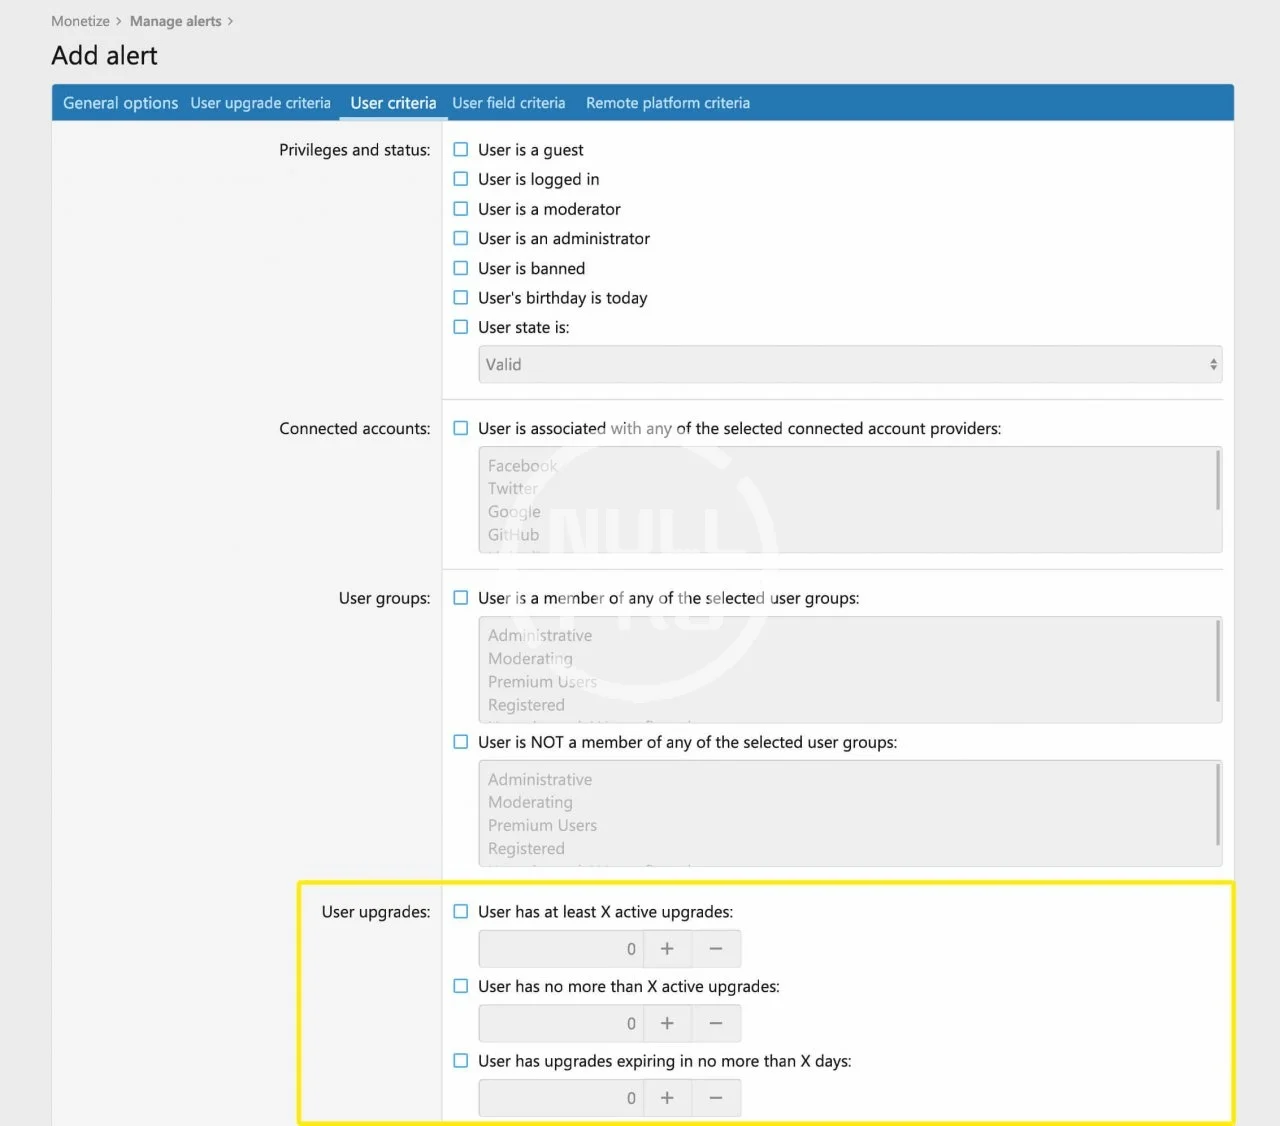This screenshot has width=1280, height=1126.
Task: Toggle 'User is banned' checkbox
Action: point(461,268)
